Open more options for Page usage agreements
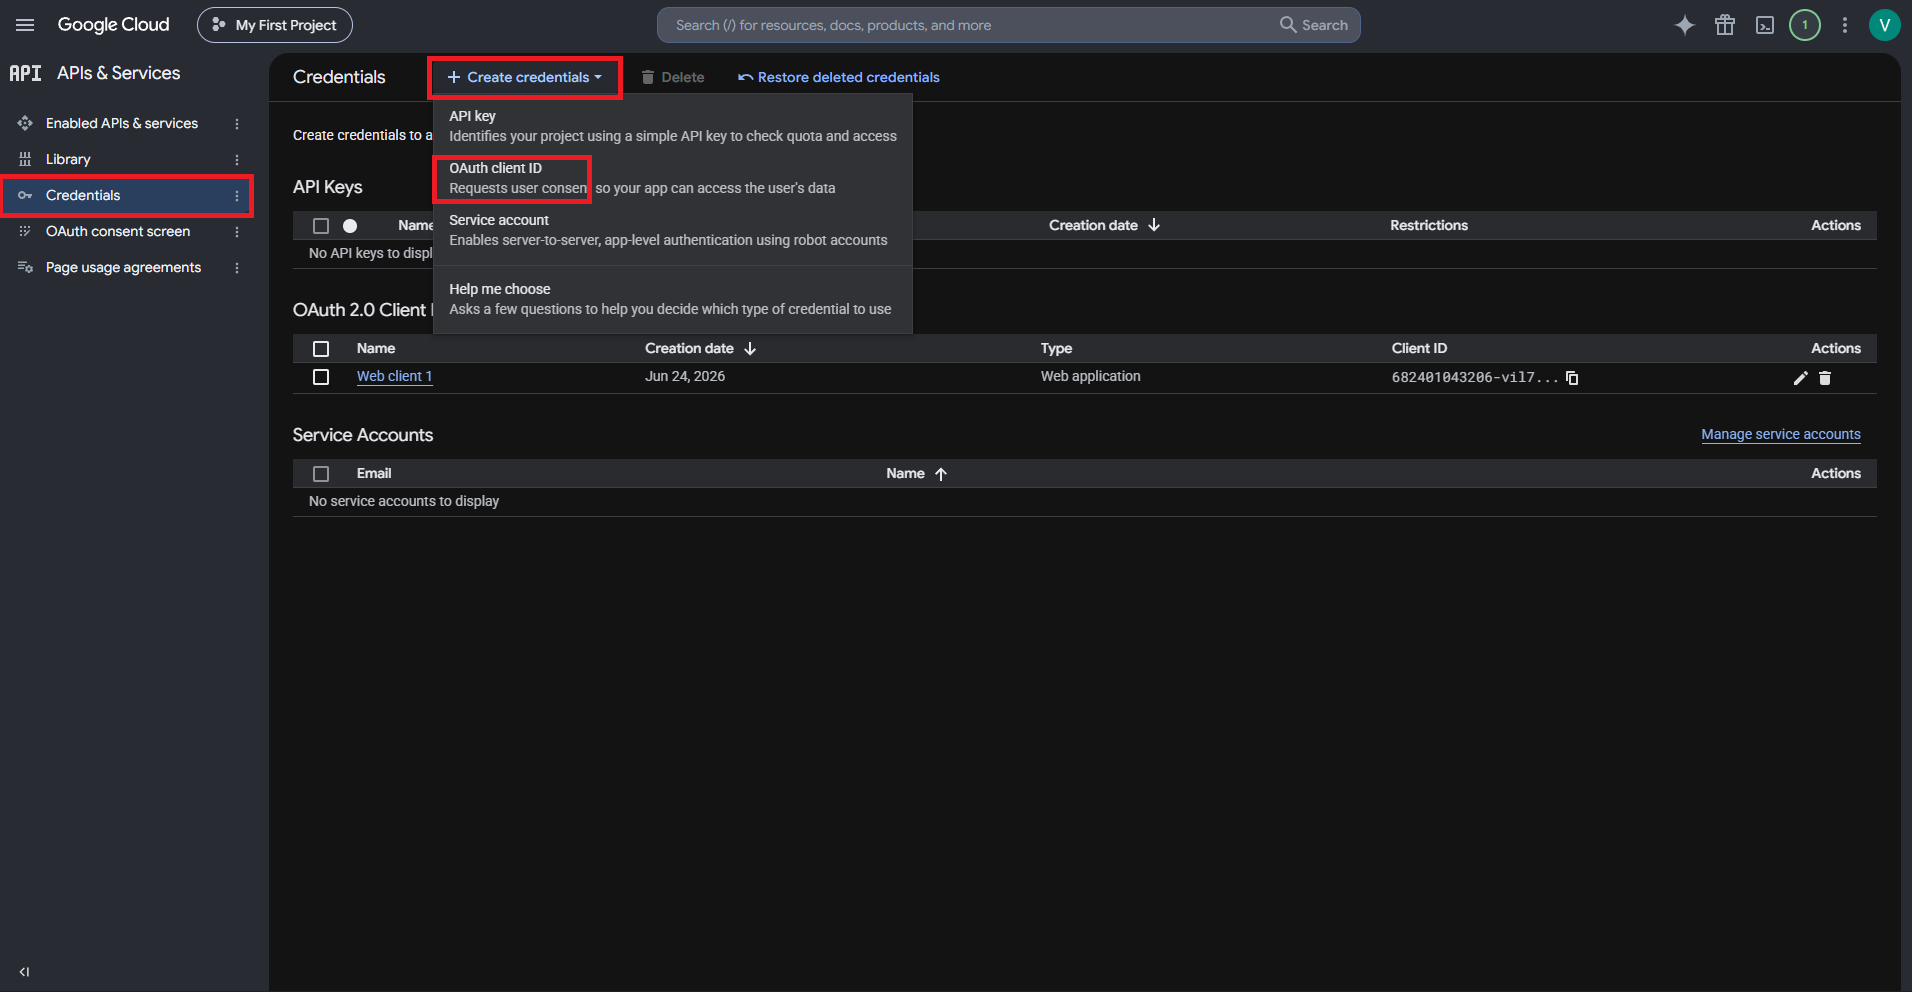The height and width of the screenshot is (992, 1912). 237,268
